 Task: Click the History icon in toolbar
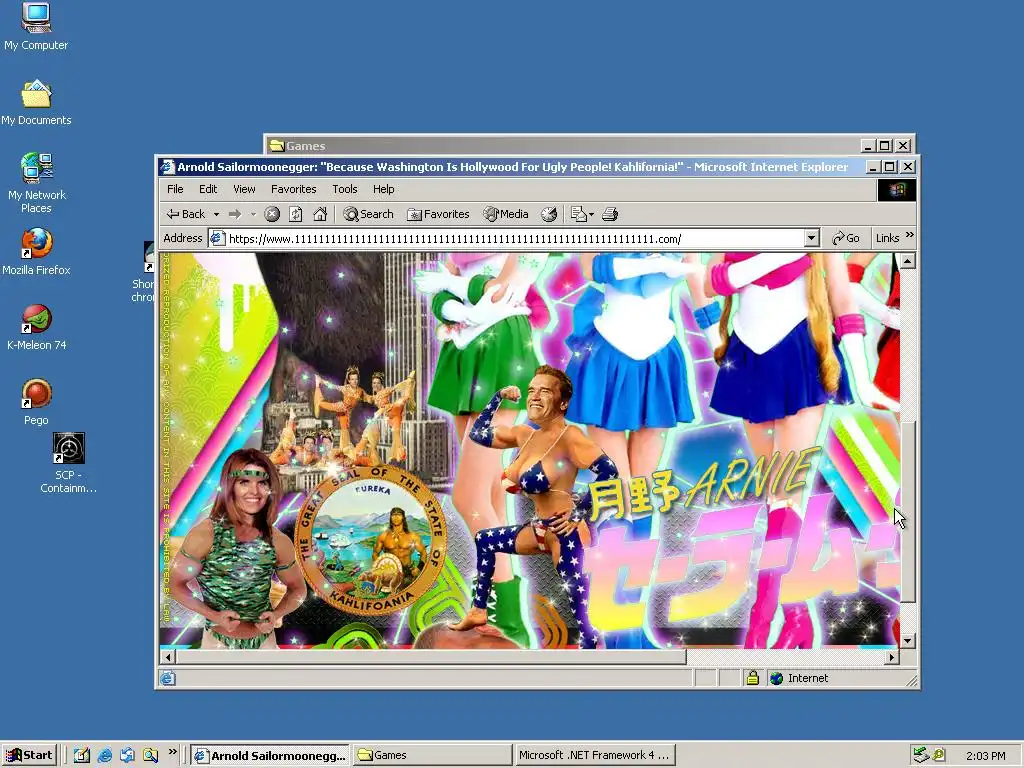(x=549, y=214)
